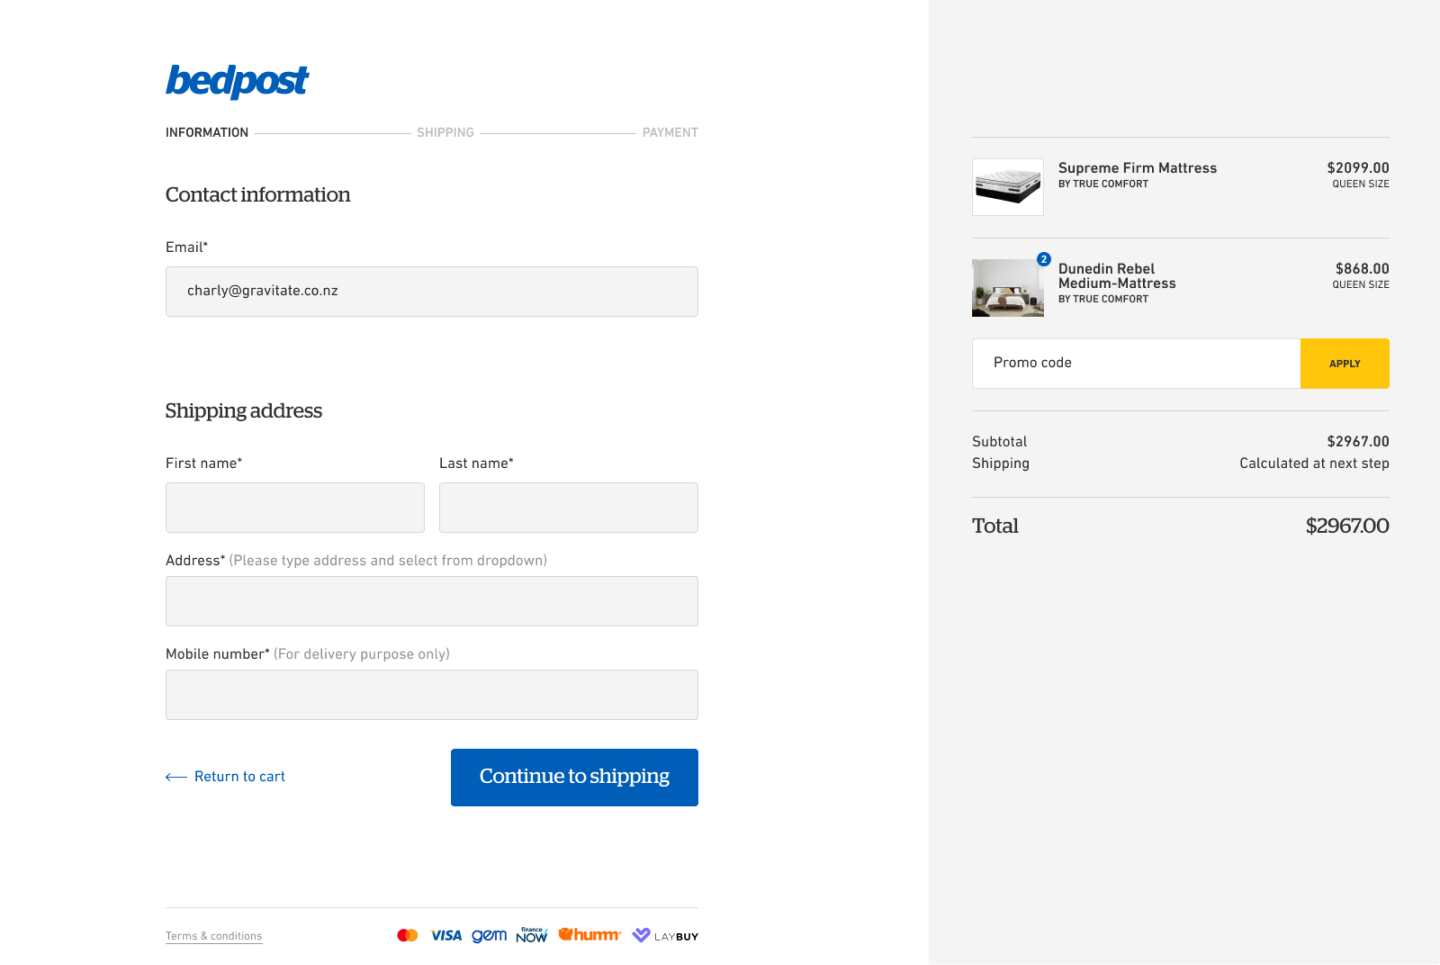Focus the Last name field

pos(569,507)
